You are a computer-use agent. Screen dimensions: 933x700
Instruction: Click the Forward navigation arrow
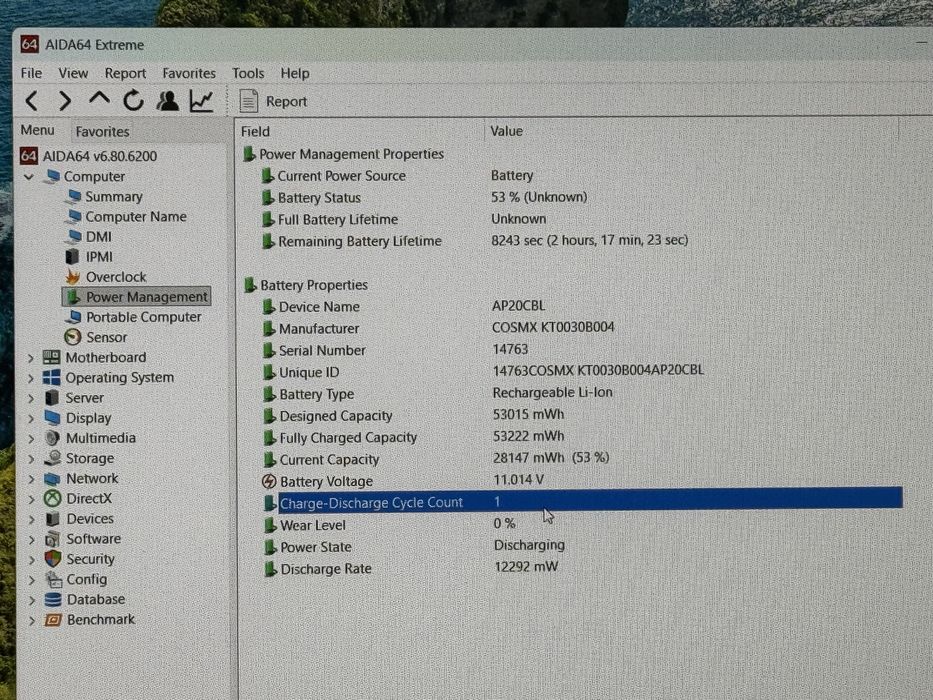[x=65, y=101]
